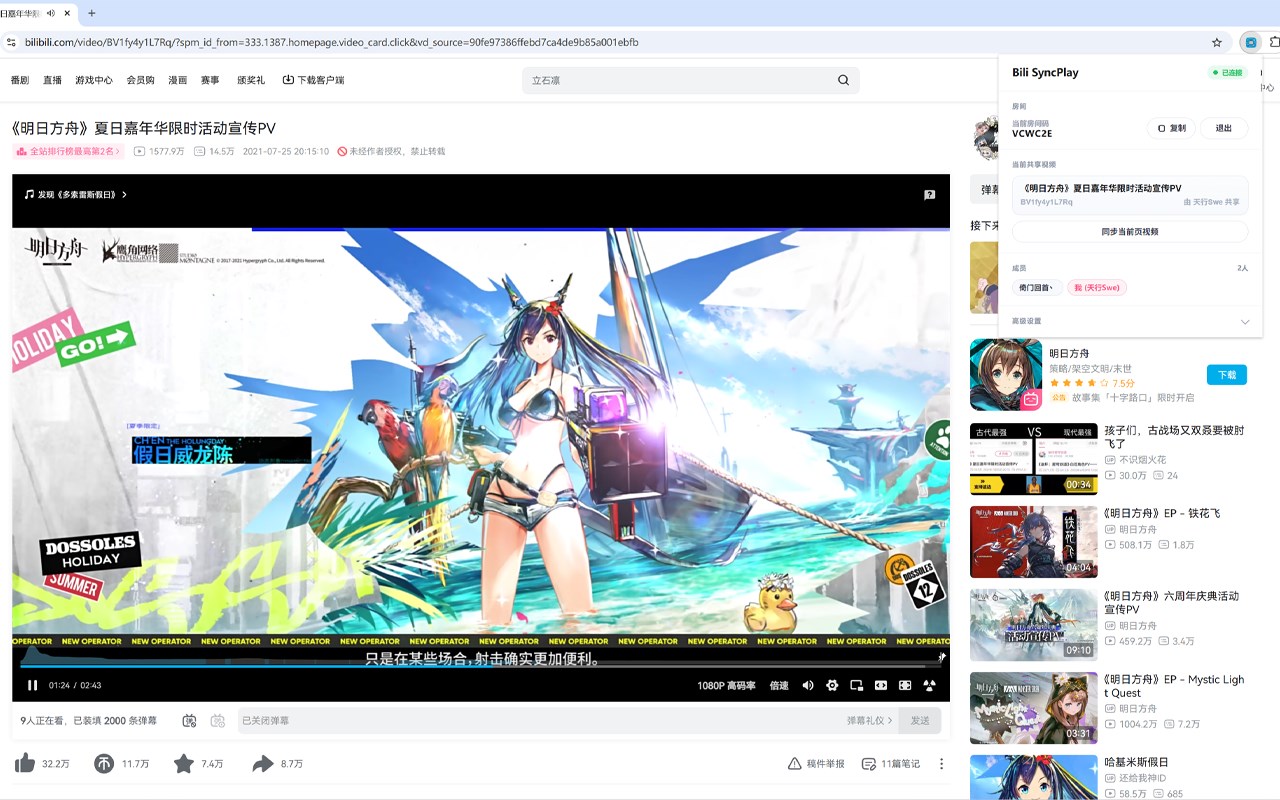Click the 发送 send danmaku button
The width and height of the screenshot is (1280, 800).
pos(920,720)
